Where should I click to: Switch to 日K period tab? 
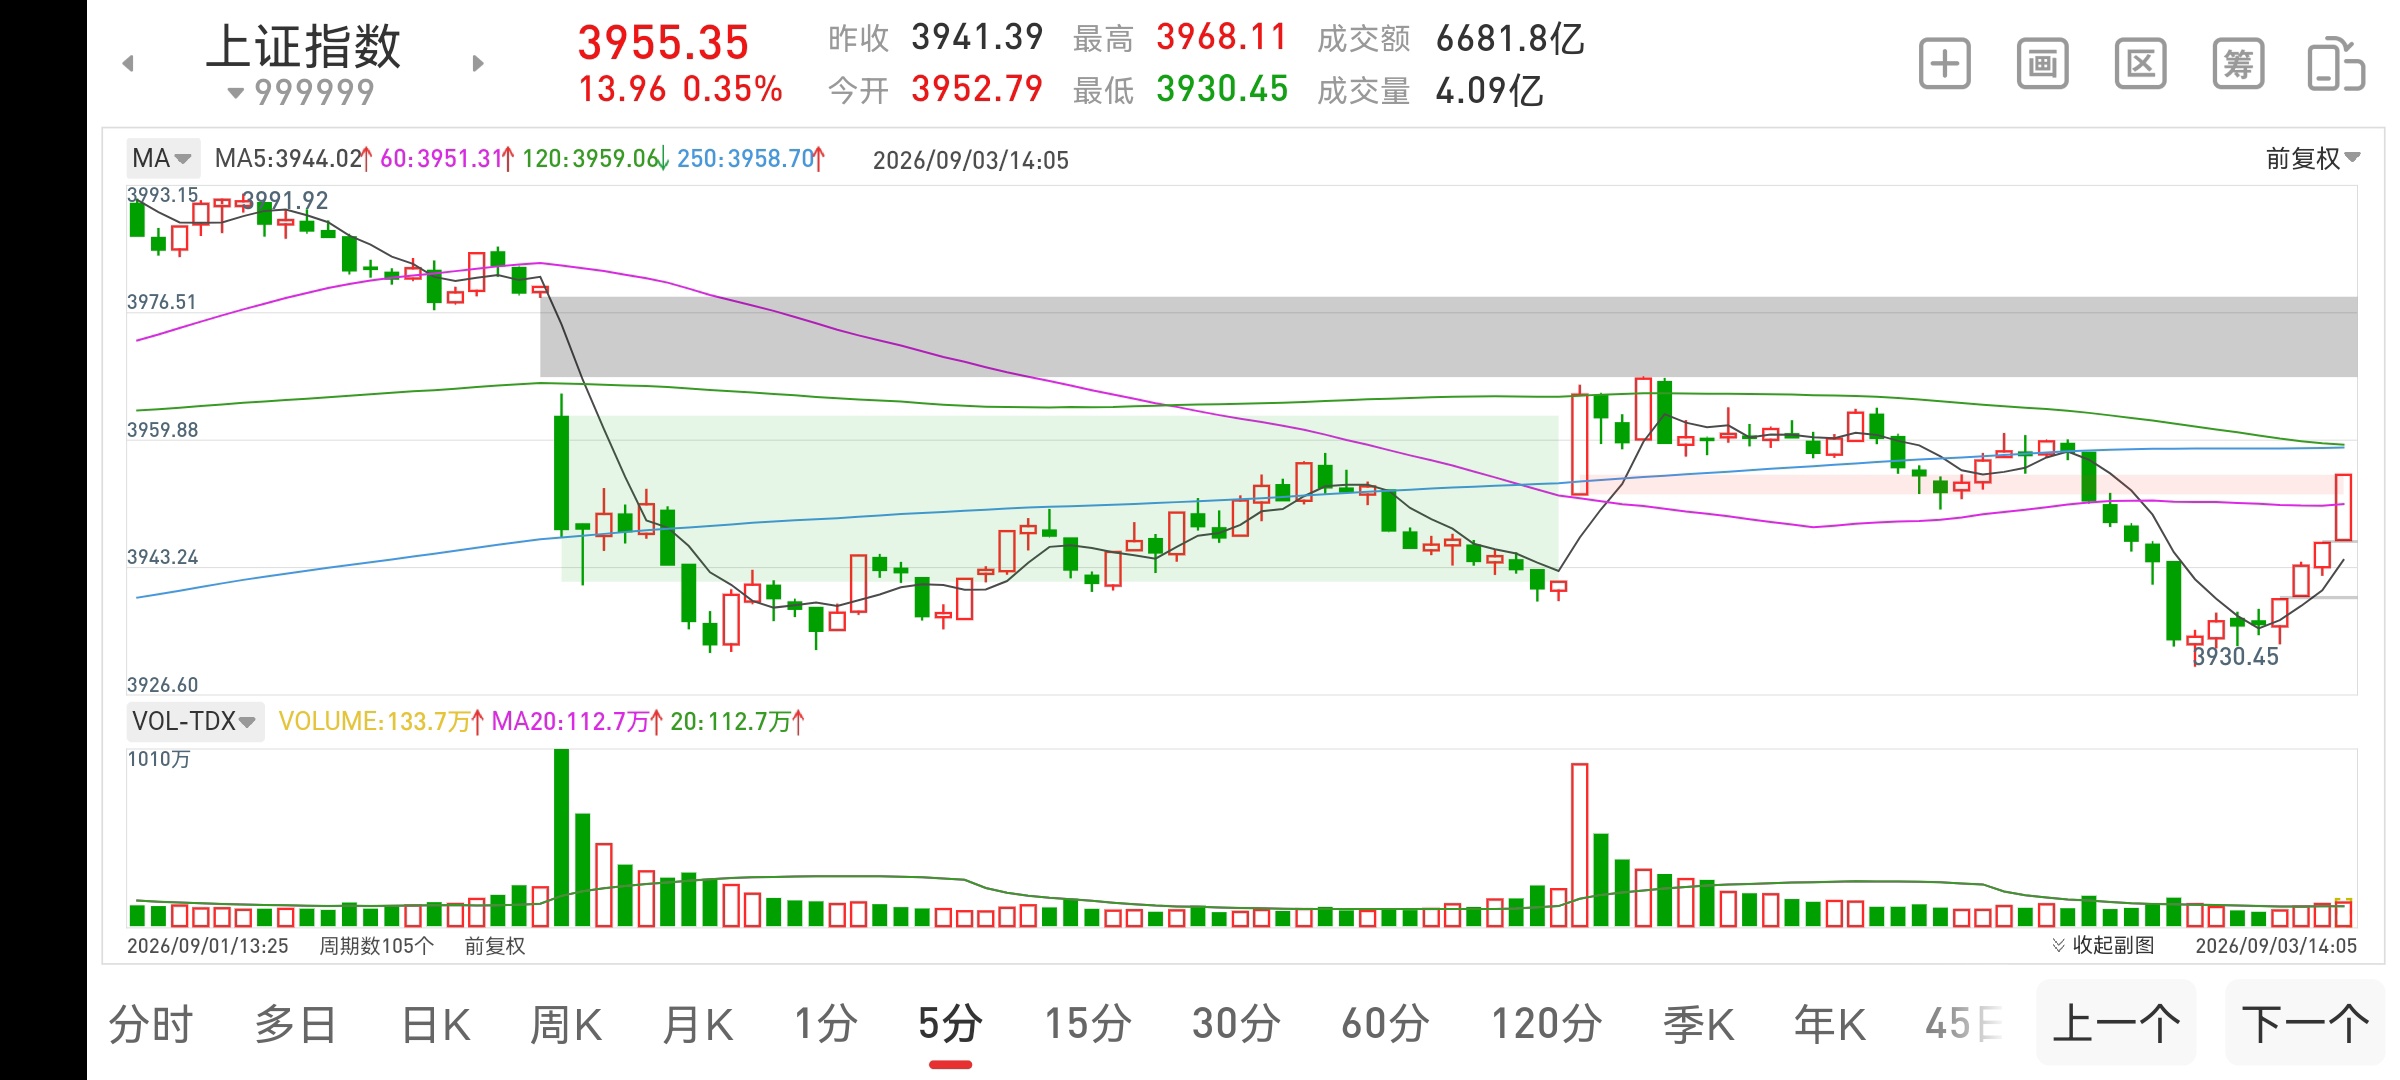click(436, 1025)
